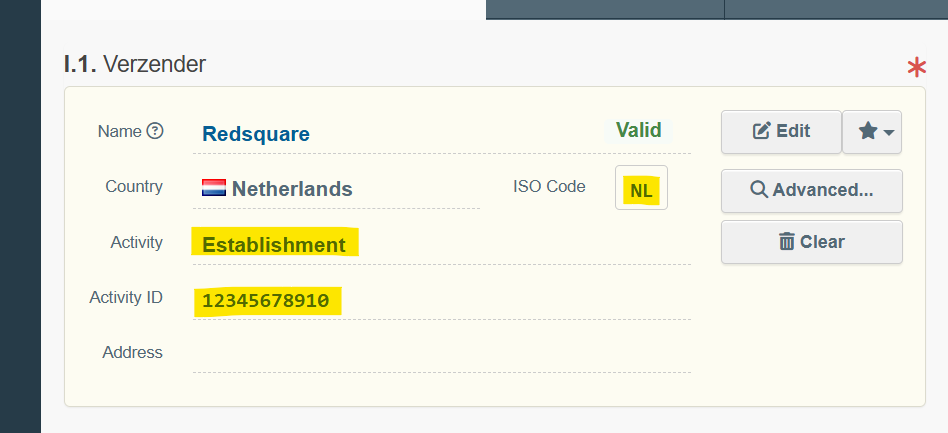Click the I.1. Verzender heading

pos(135,65)
